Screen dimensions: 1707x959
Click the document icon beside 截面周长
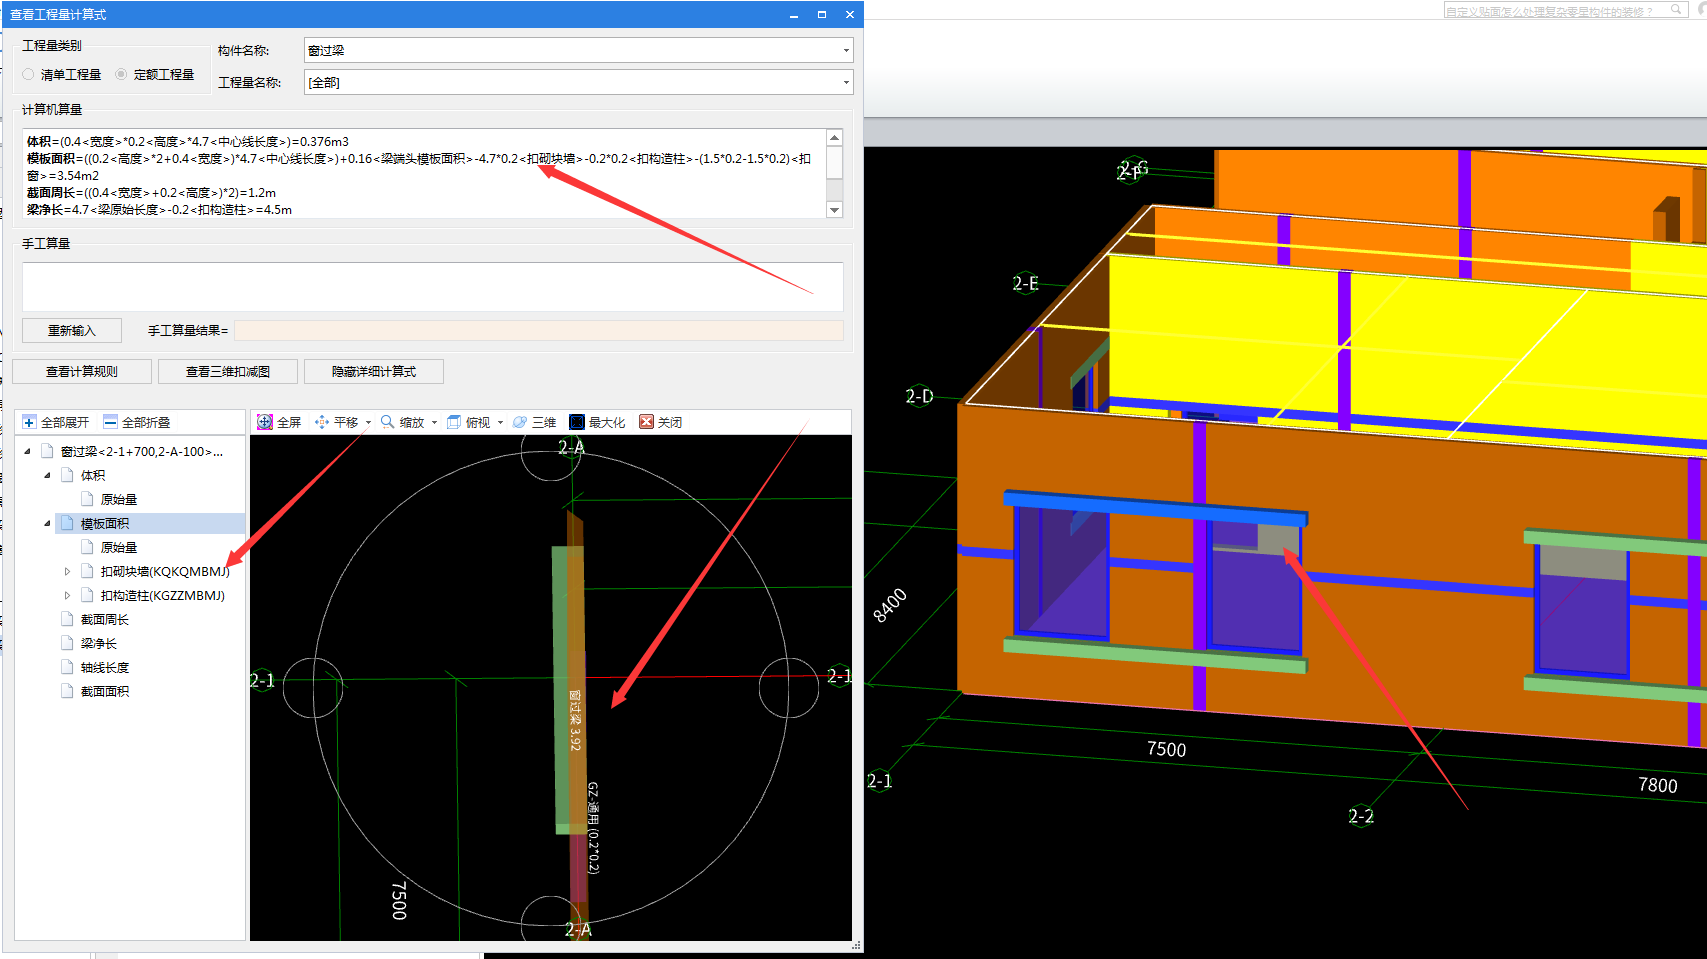[67, 620]
